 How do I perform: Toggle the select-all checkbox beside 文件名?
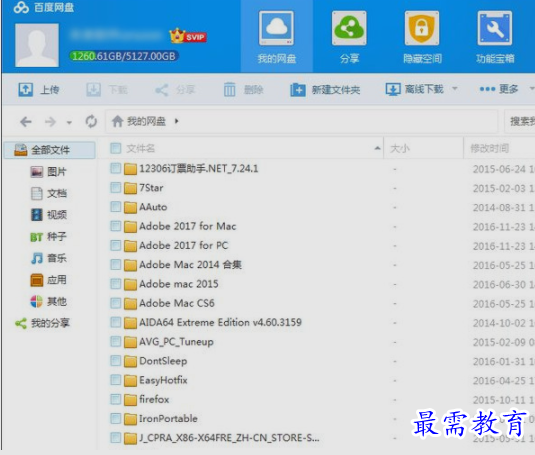coord(116,148)
